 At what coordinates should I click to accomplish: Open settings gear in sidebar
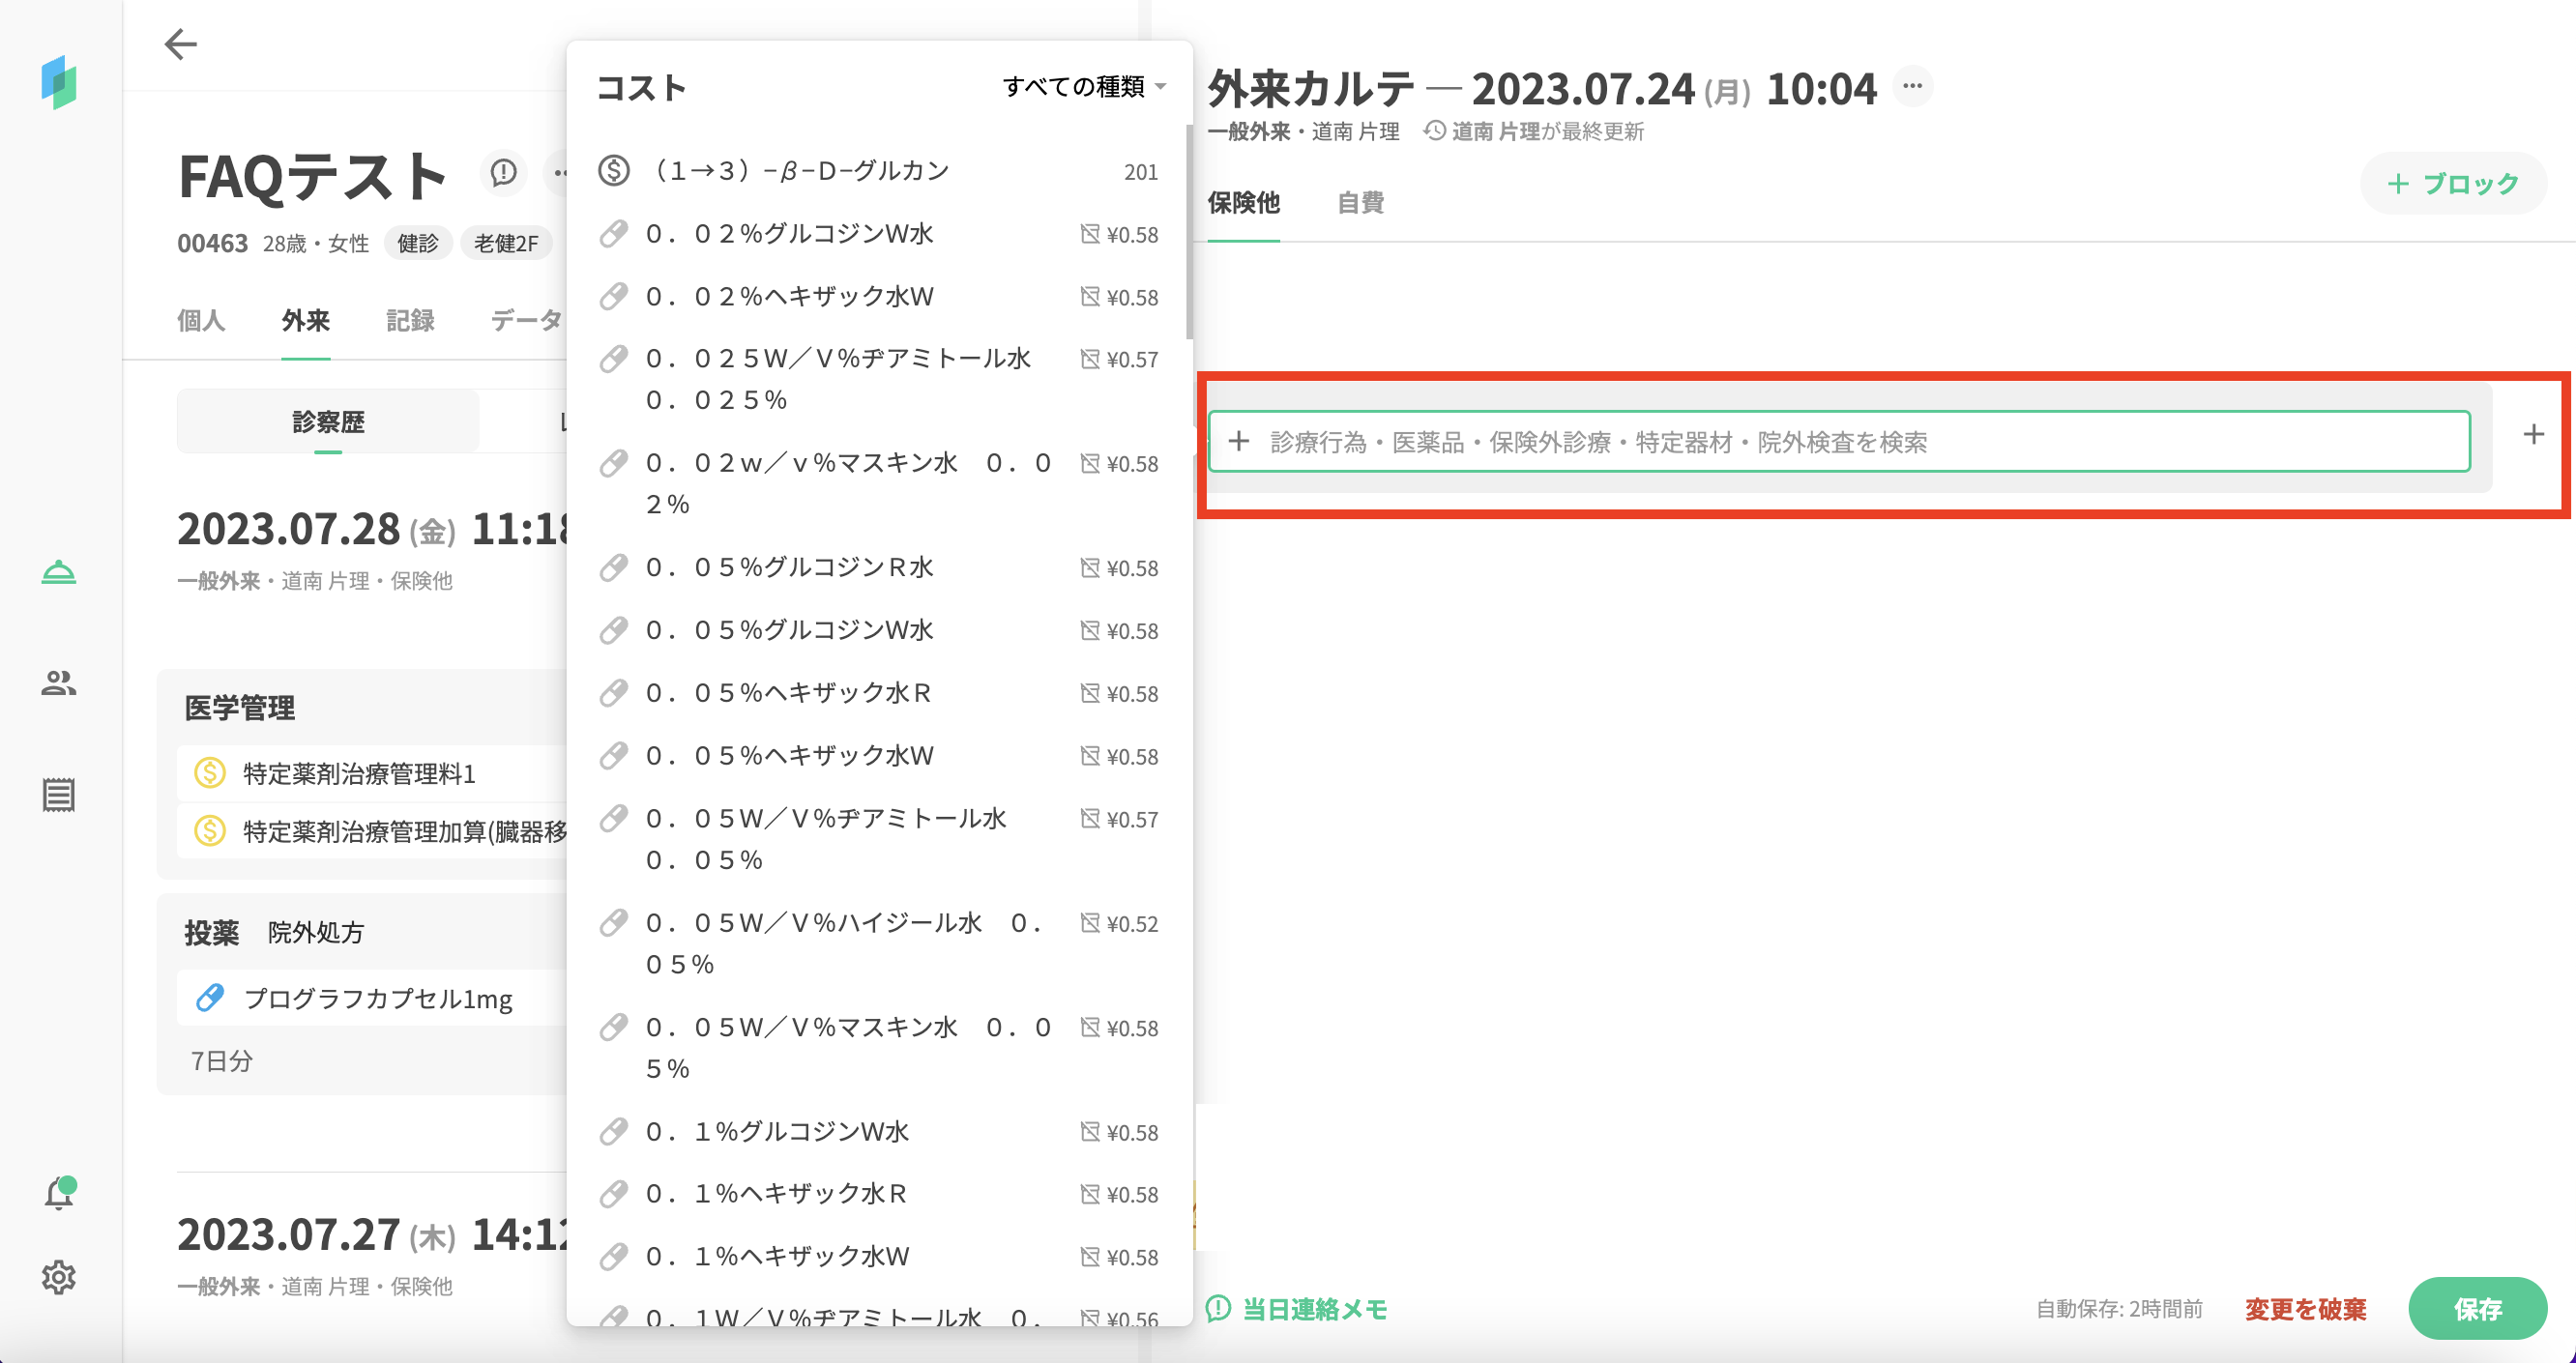tap(59, 1277)
